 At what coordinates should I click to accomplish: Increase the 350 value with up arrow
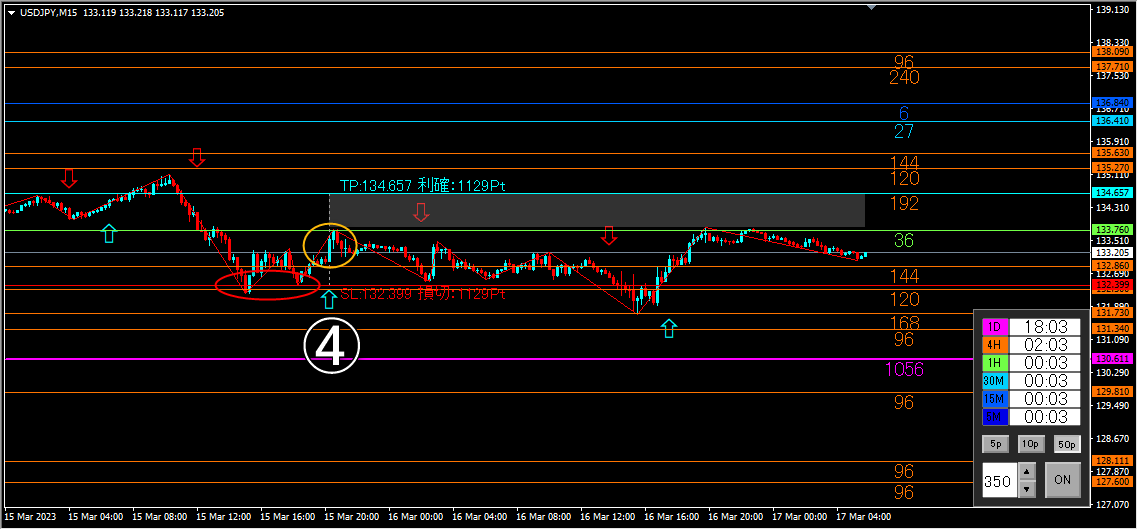pos(1026,472)
